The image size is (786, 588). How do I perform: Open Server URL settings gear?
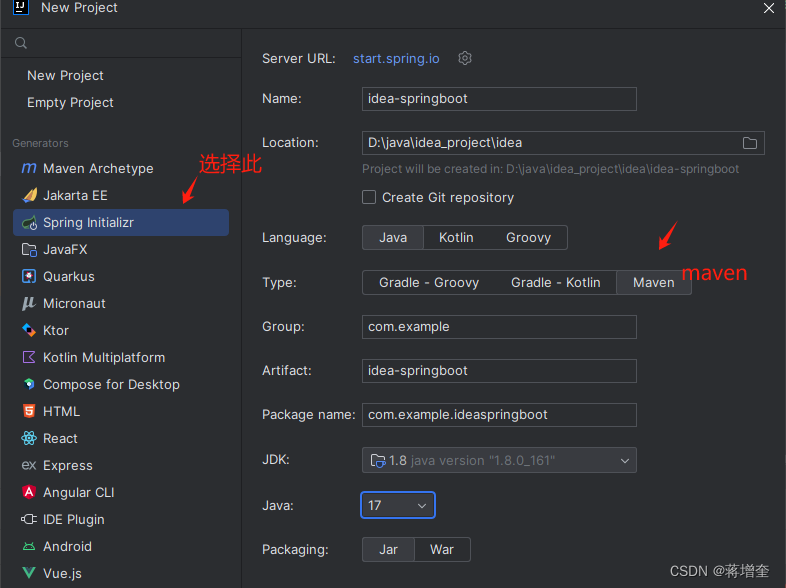(465, 58)
